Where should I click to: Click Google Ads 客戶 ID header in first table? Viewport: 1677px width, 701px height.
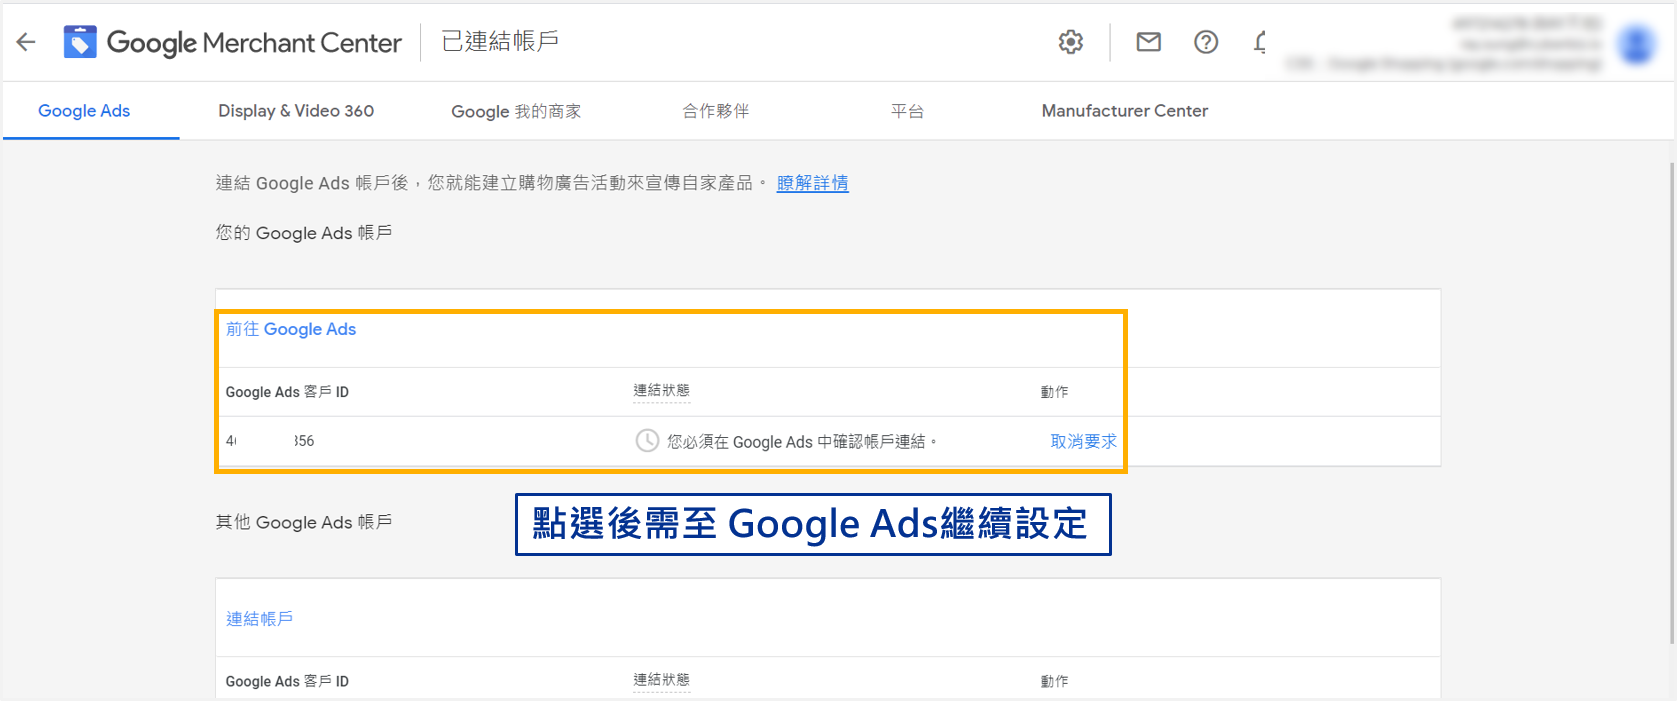pos(287,392)
